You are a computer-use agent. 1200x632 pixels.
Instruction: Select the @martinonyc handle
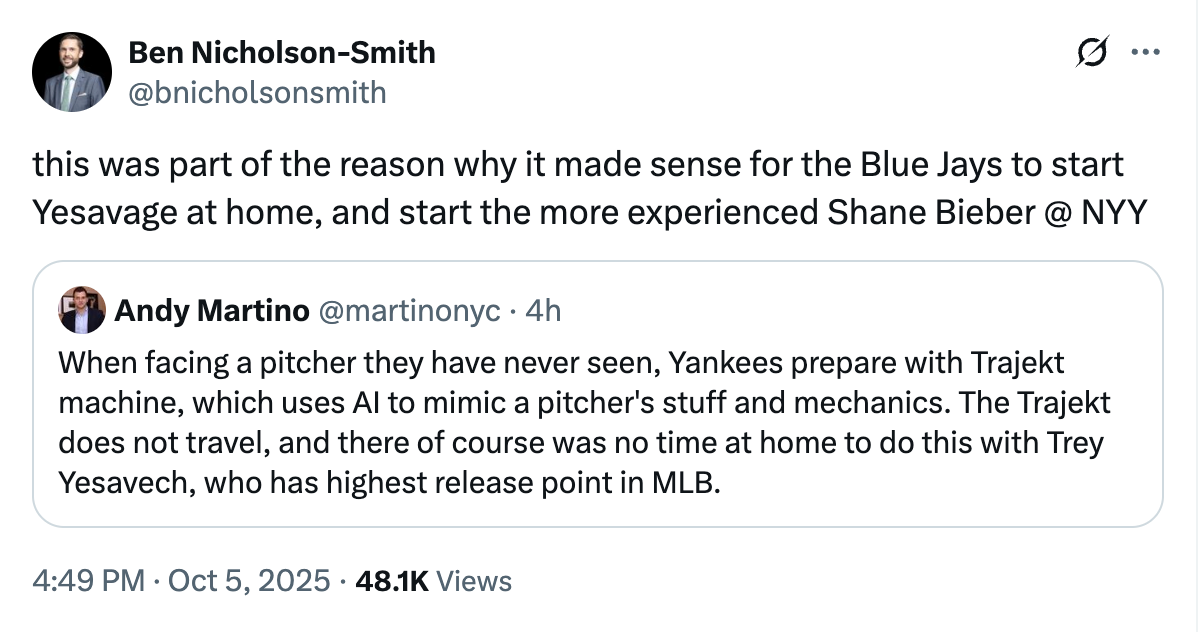pos(409,311)
